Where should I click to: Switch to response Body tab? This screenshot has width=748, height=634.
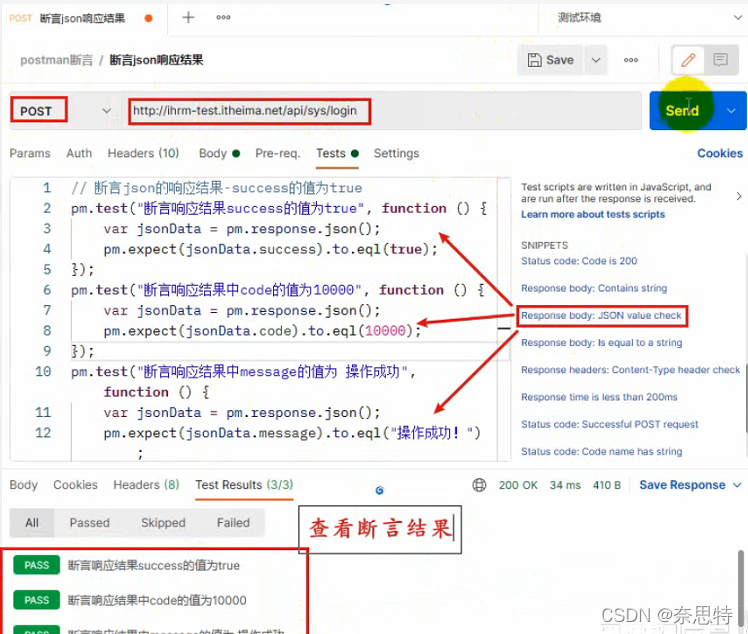23,485
